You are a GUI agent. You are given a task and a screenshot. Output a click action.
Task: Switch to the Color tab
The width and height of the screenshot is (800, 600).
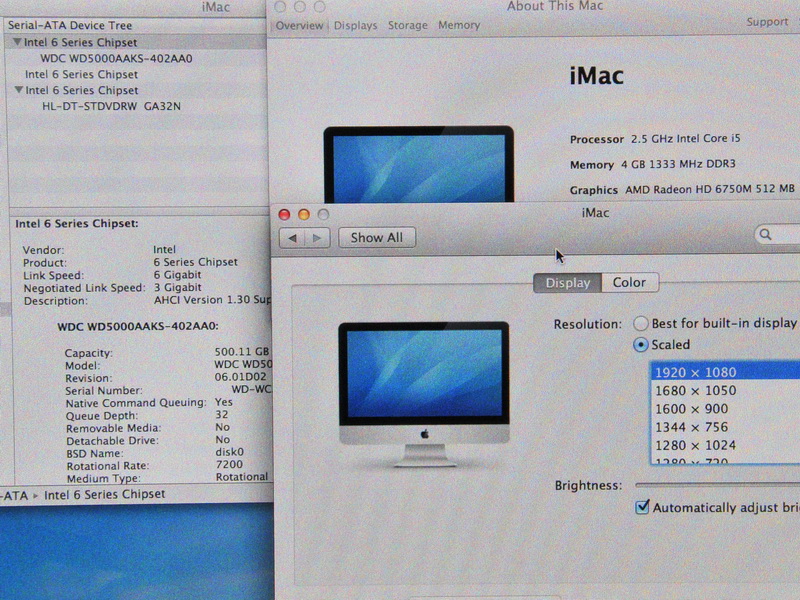click(x=629, y=283)
